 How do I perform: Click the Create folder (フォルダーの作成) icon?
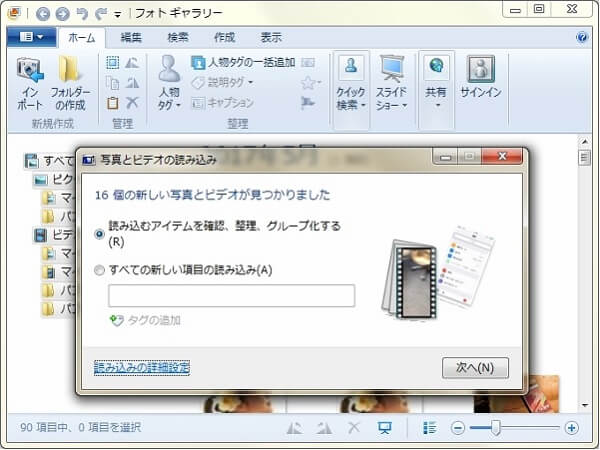tap(70, 69)
